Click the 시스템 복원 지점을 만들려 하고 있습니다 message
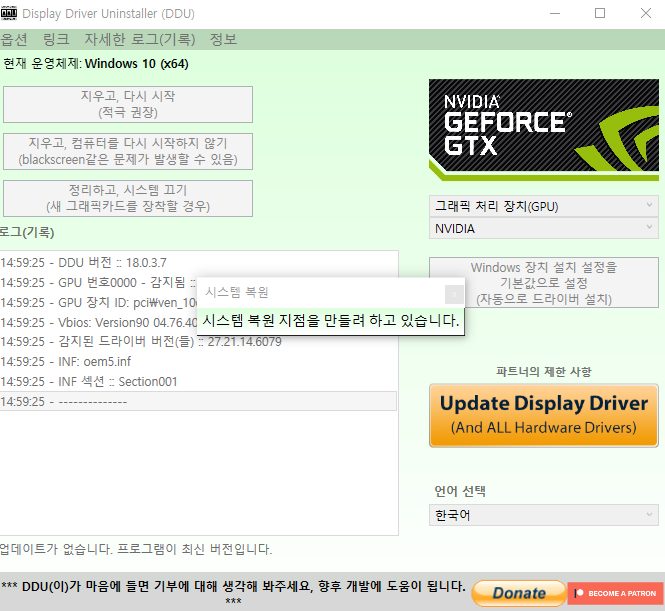This screenshot has width=665, height=611. (330, 320)
